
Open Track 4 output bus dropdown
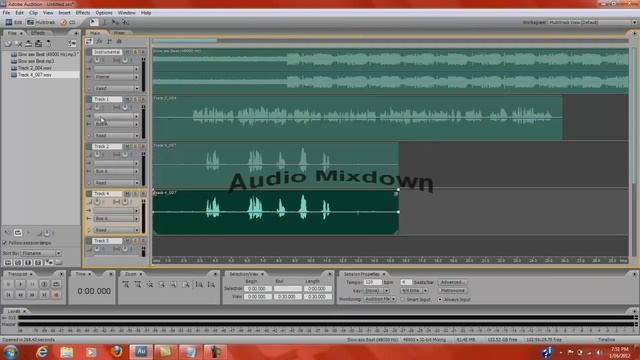pos(117,218)
